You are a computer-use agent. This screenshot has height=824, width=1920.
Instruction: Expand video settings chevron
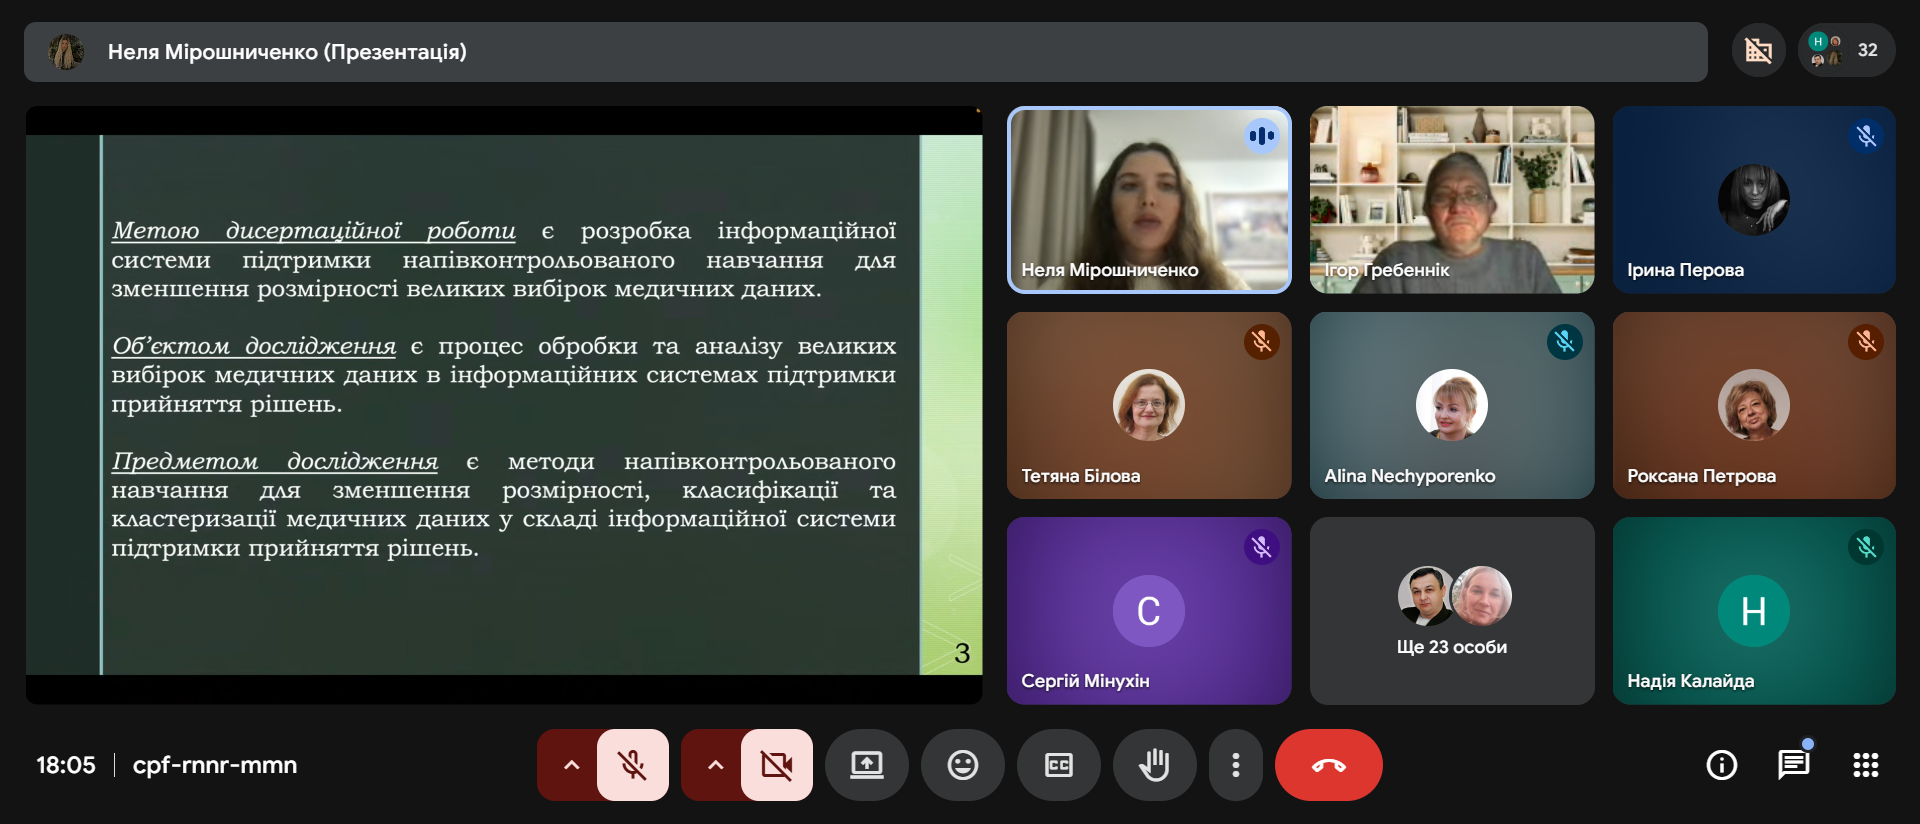715,765
